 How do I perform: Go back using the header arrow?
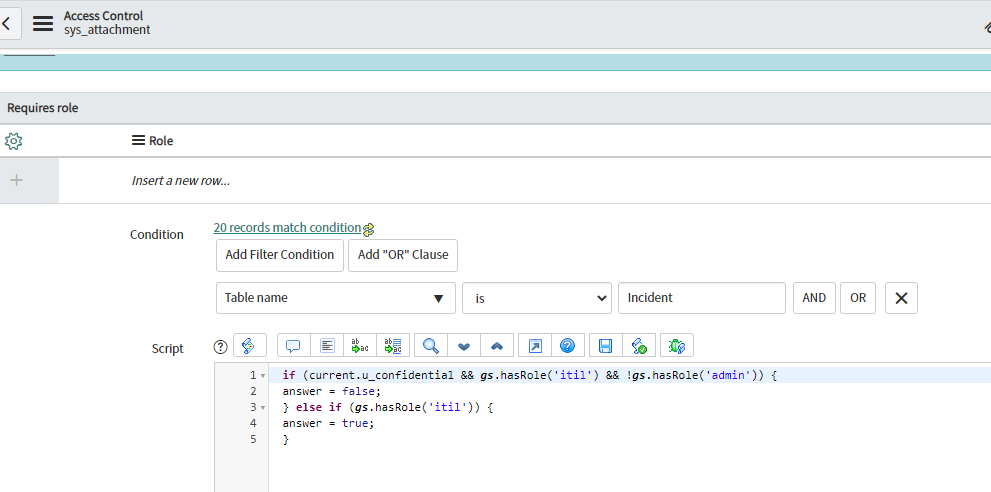(x=8, y=24)
